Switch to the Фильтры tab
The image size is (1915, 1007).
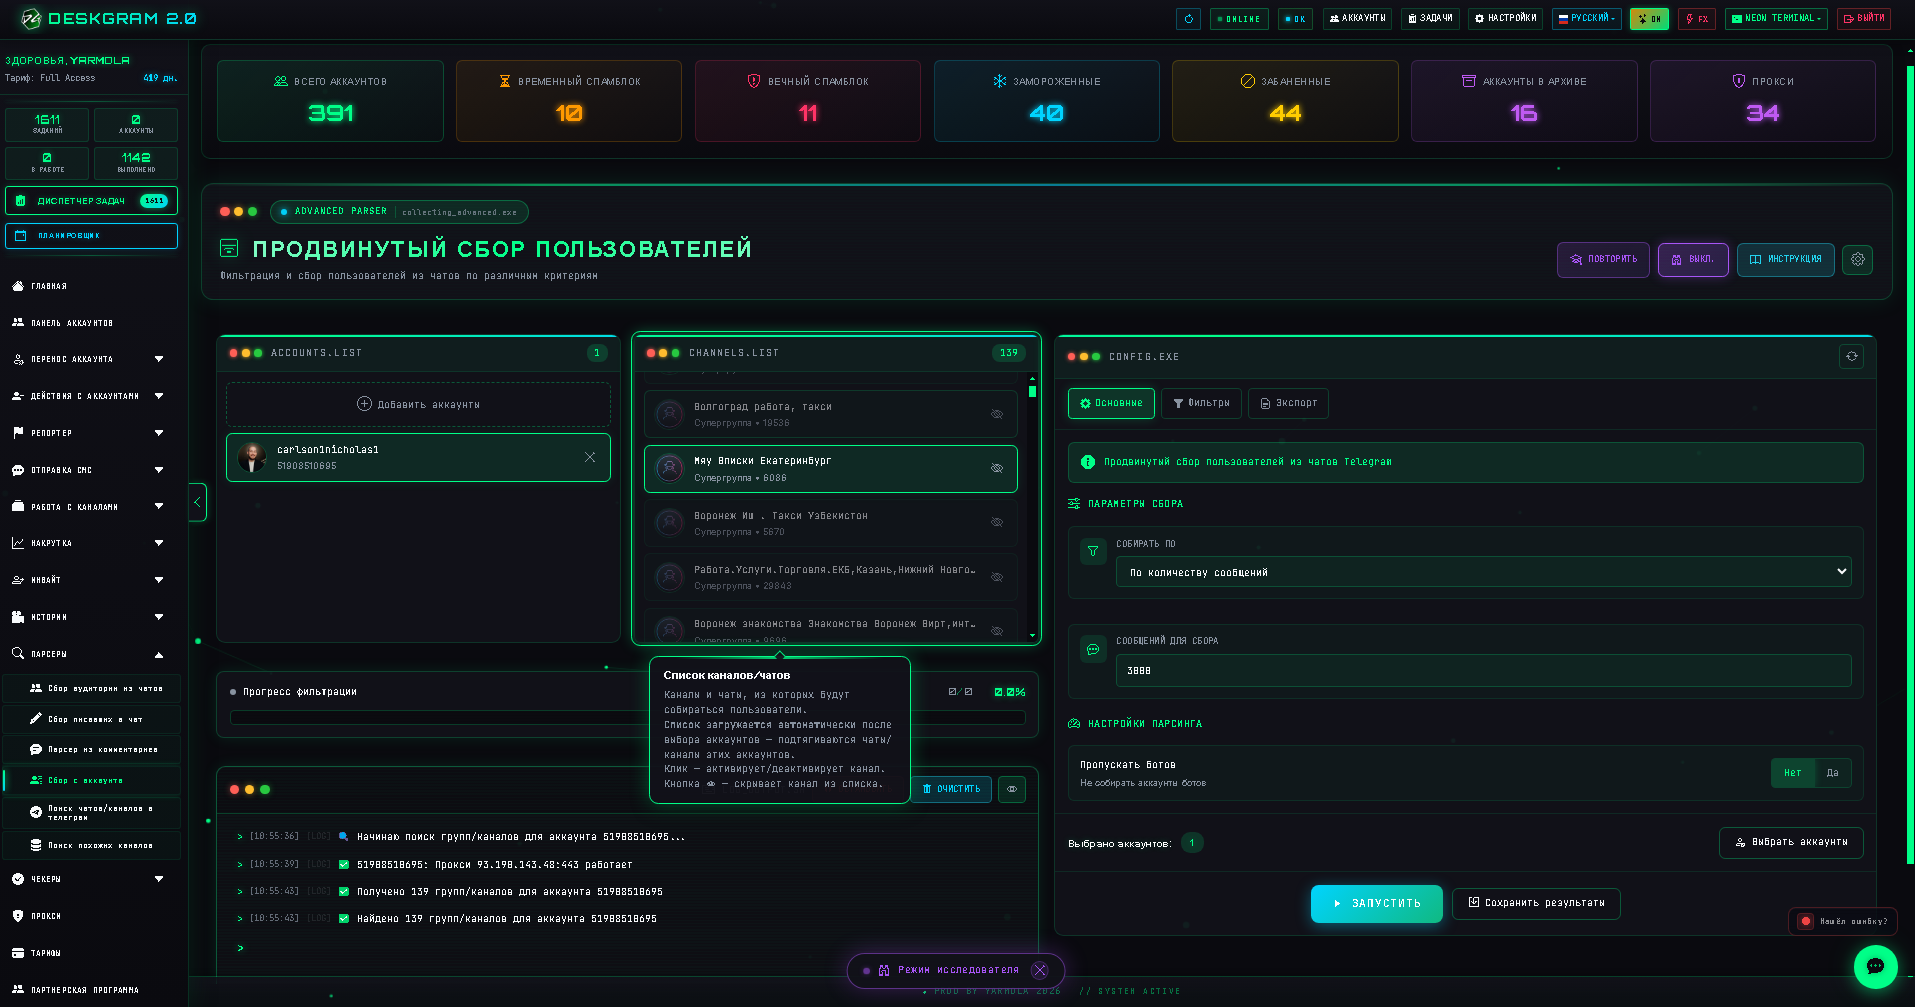point(1201,403)
